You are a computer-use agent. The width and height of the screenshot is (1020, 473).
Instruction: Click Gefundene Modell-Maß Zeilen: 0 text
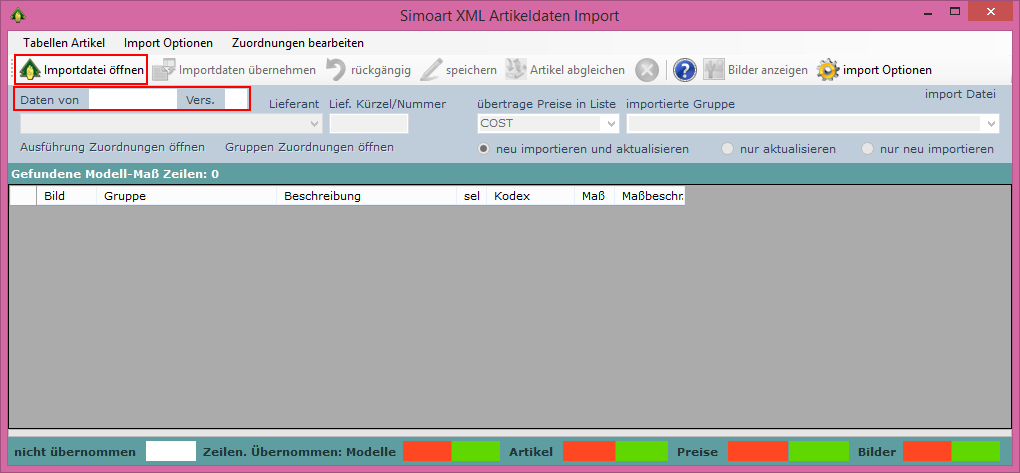click(x=115, y=174)
